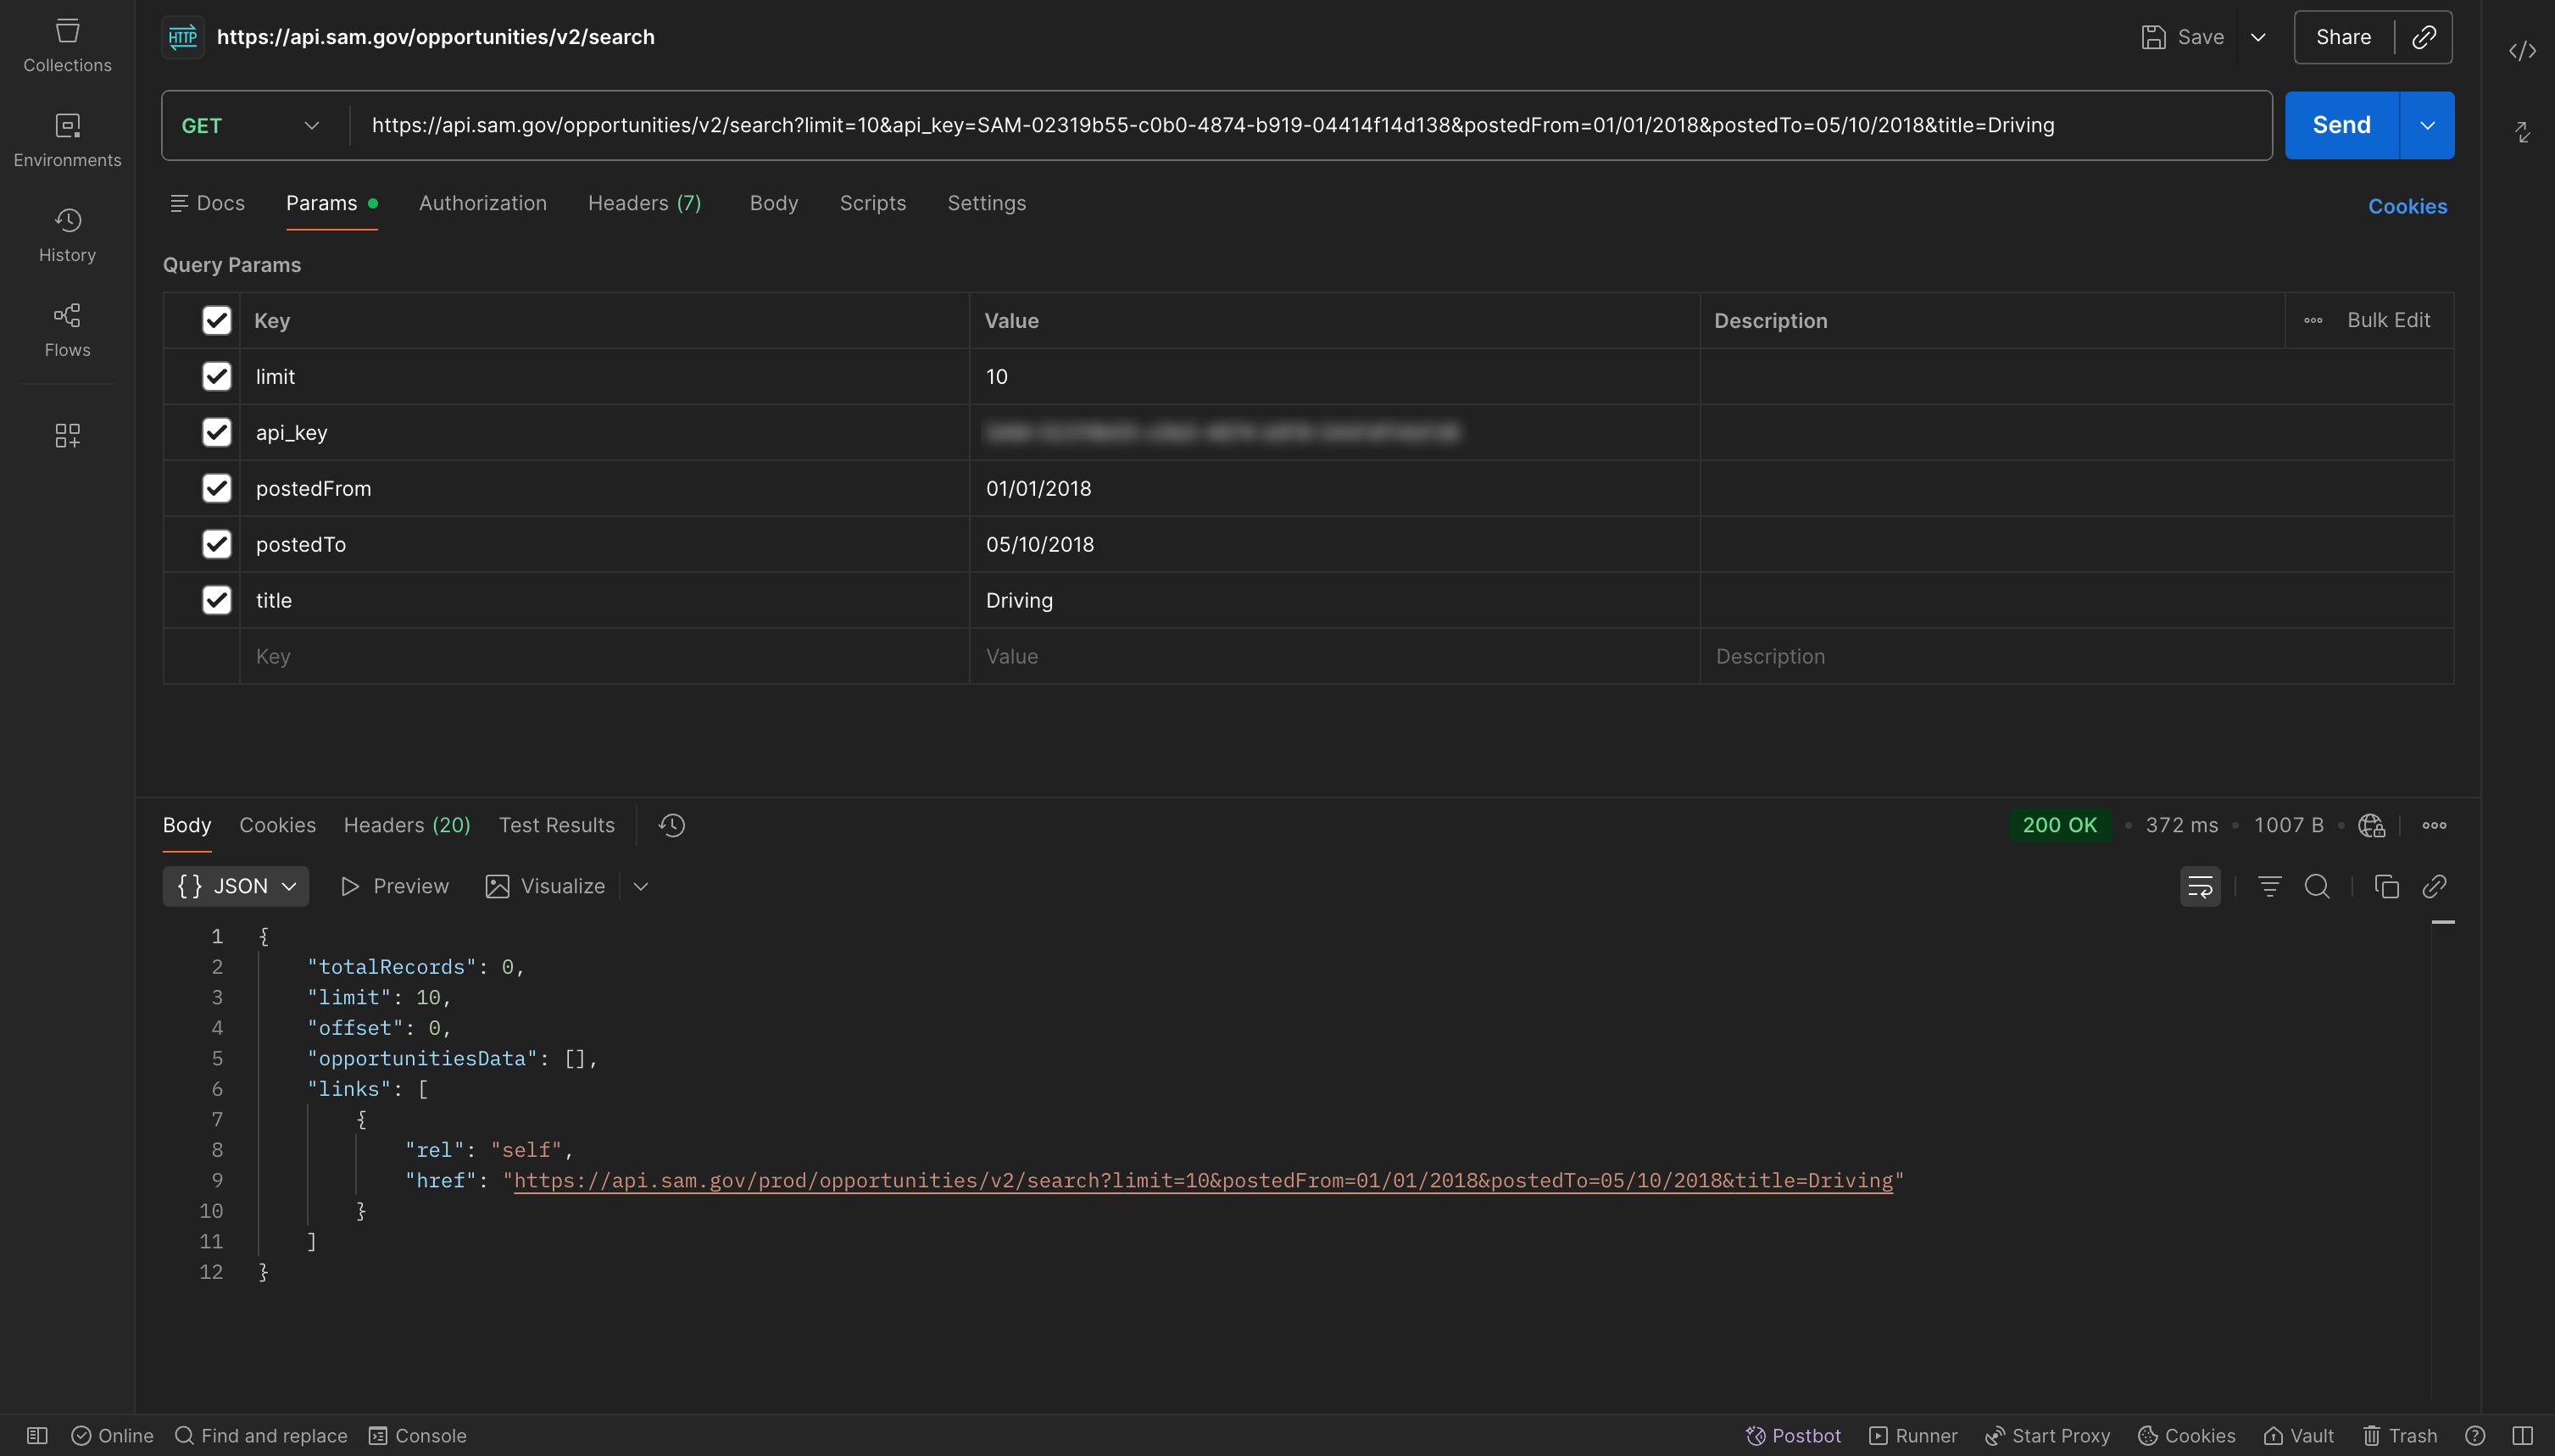Uncheck the limit parameter checkbox
This screenshot has height=1456, width=2555.
pos(216,376)
